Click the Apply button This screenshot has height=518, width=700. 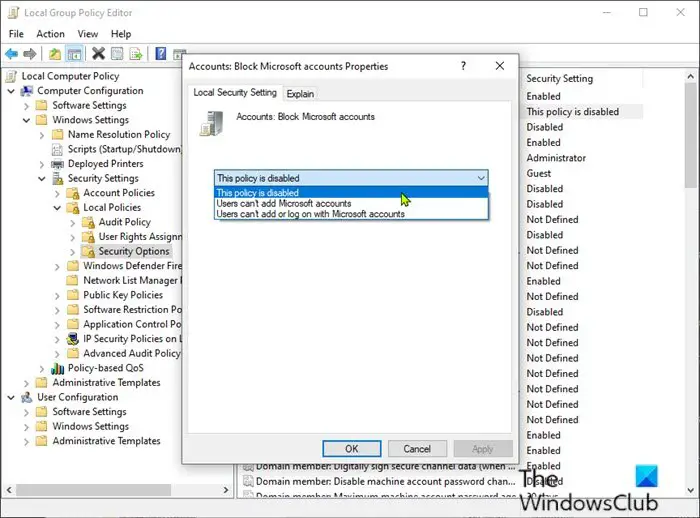[483, 449]
